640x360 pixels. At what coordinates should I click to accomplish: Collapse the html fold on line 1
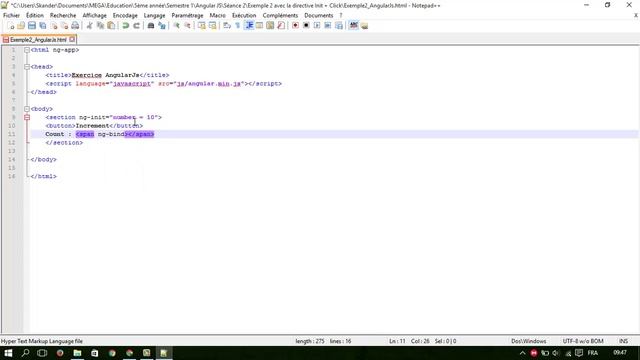point(27,50)
